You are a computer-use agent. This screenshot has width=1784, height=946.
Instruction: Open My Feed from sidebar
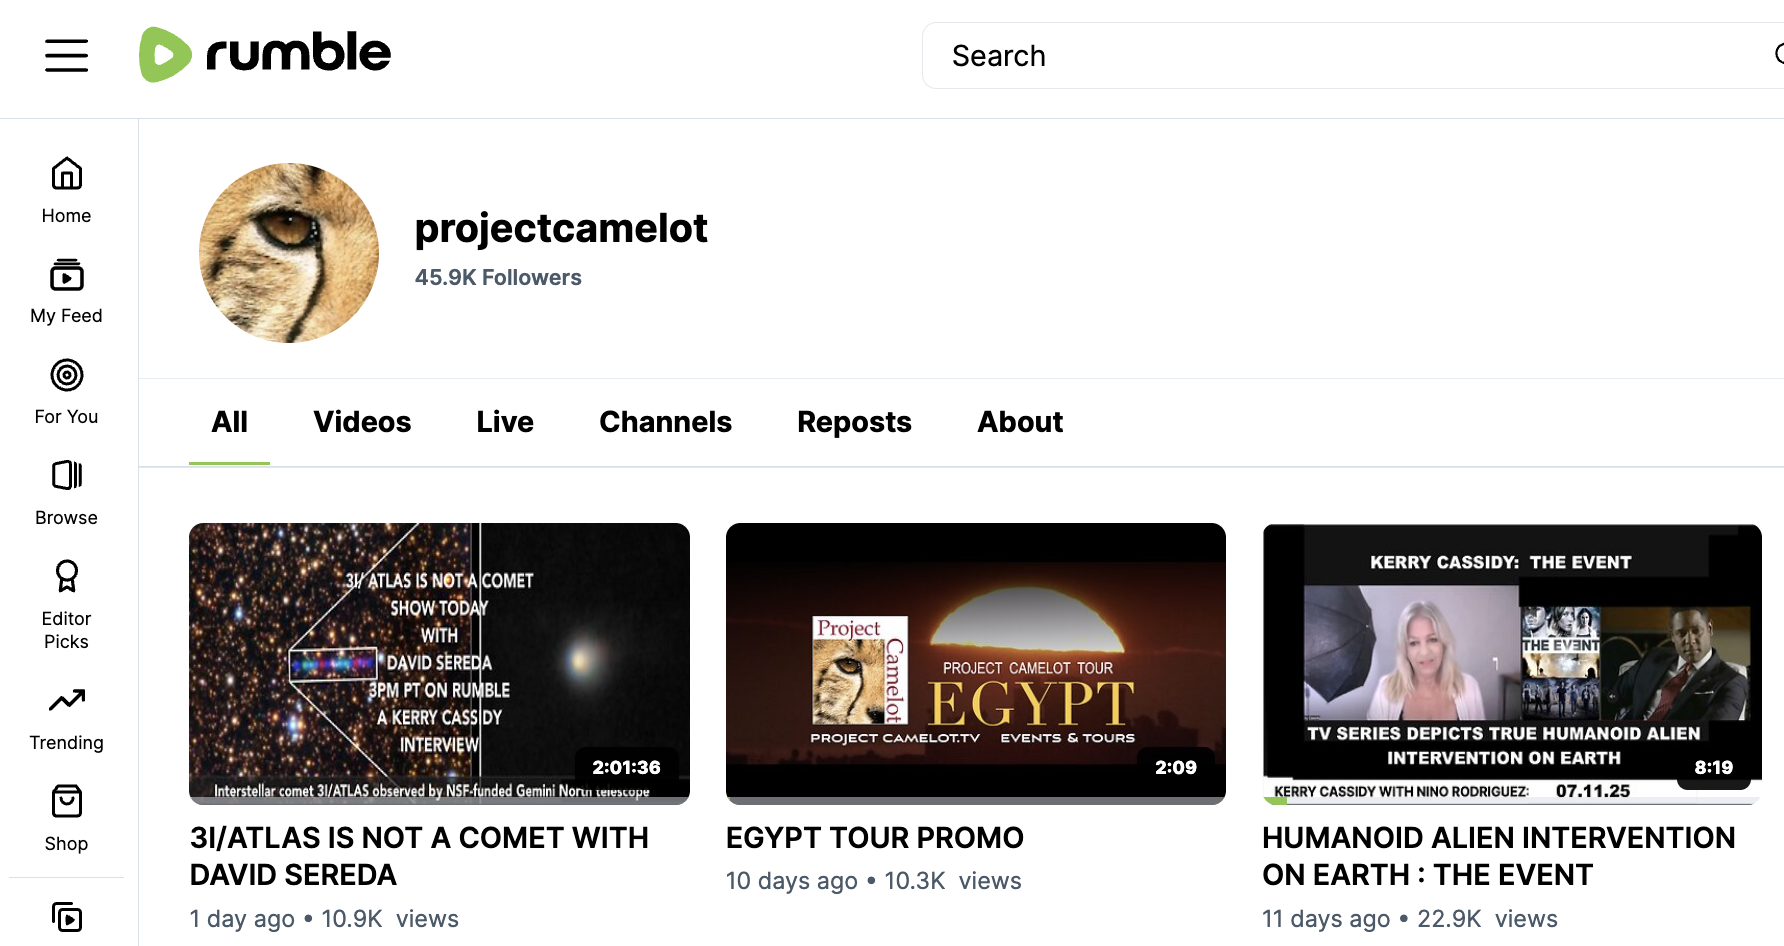pos(66,291)
